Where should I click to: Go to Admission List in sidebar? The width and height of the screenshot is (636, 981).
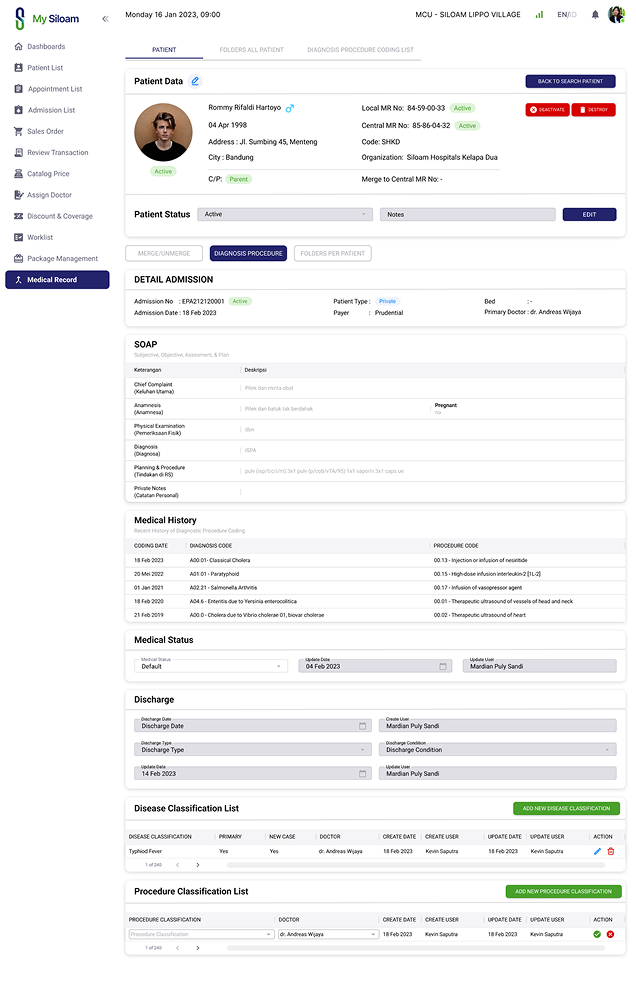[x=51, y=110]
